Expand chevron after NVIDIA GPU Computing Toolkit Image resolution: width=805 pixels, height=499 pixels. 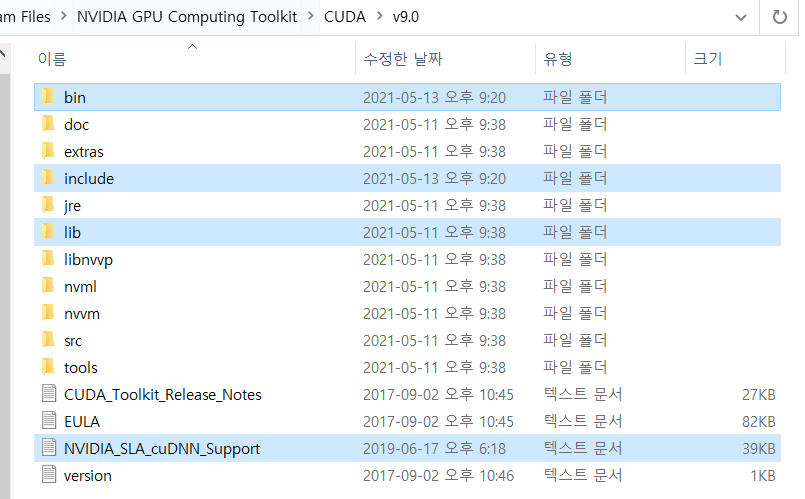coord(311,16)
